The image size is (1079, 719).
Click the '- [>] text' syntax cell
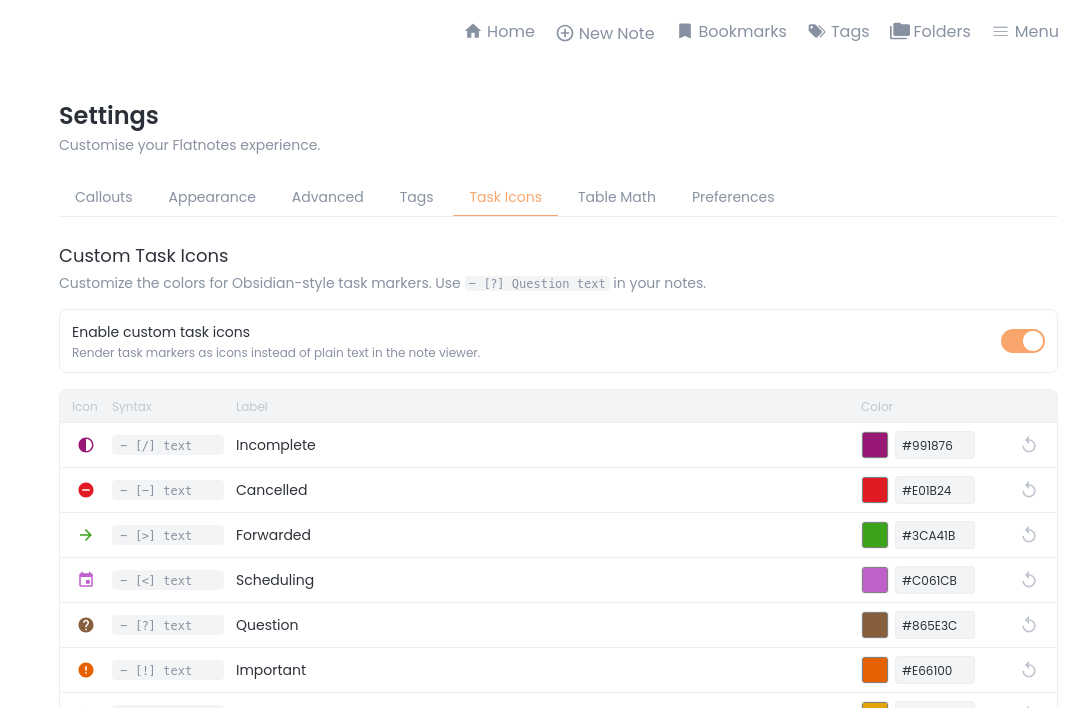tap(168, 535)
